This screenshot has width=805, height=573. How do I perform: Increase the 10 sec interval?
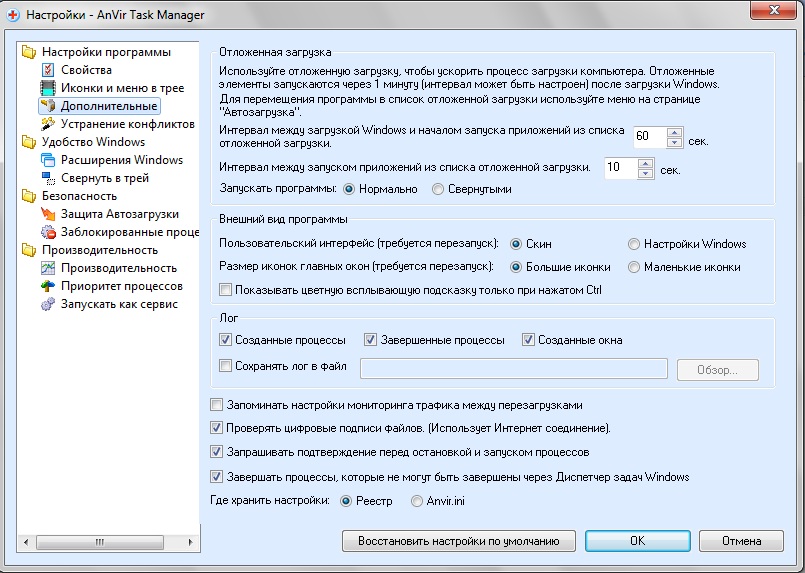click(x=645, y=163)
